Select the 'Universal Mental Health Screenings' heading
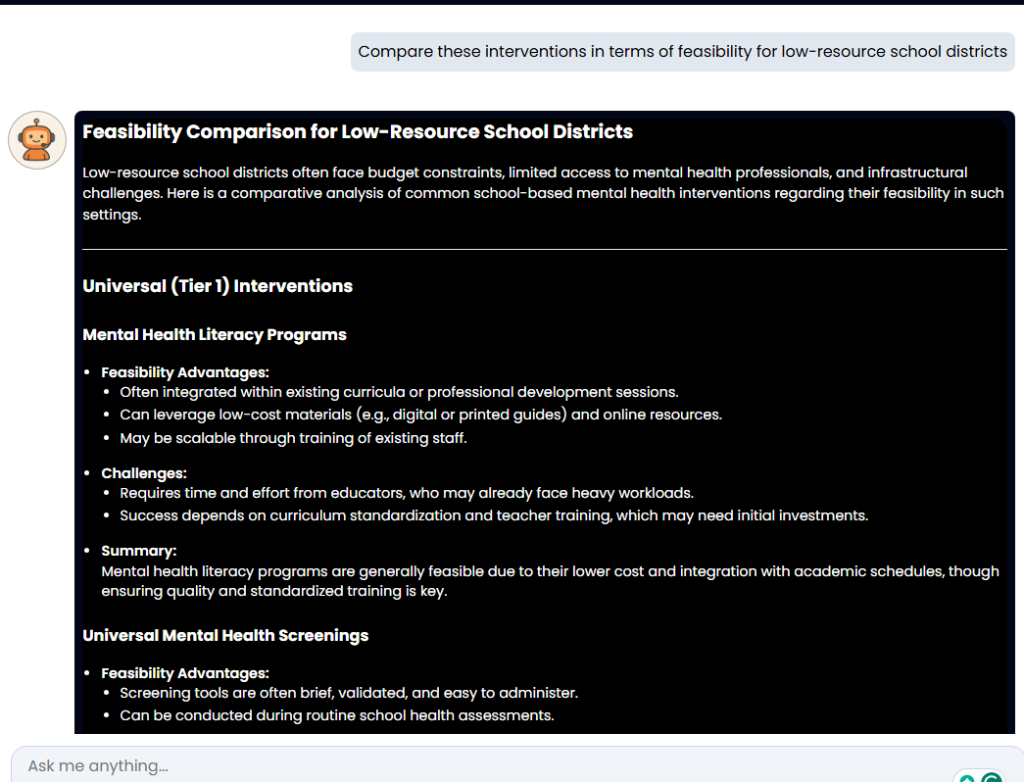This screenshot has height=782, width=1024. coord(225,636)
